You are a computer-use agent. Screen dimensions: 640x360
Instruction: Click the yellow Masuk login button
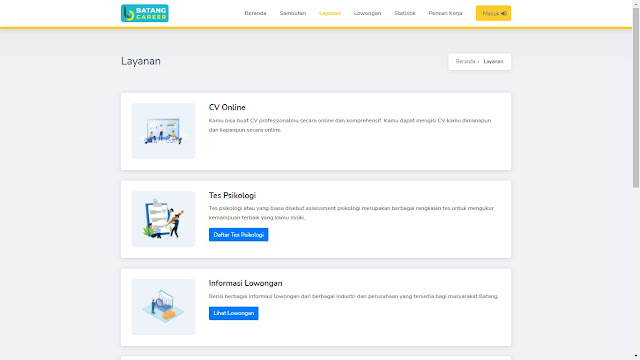pyautogui.click(x=493, y=13)
